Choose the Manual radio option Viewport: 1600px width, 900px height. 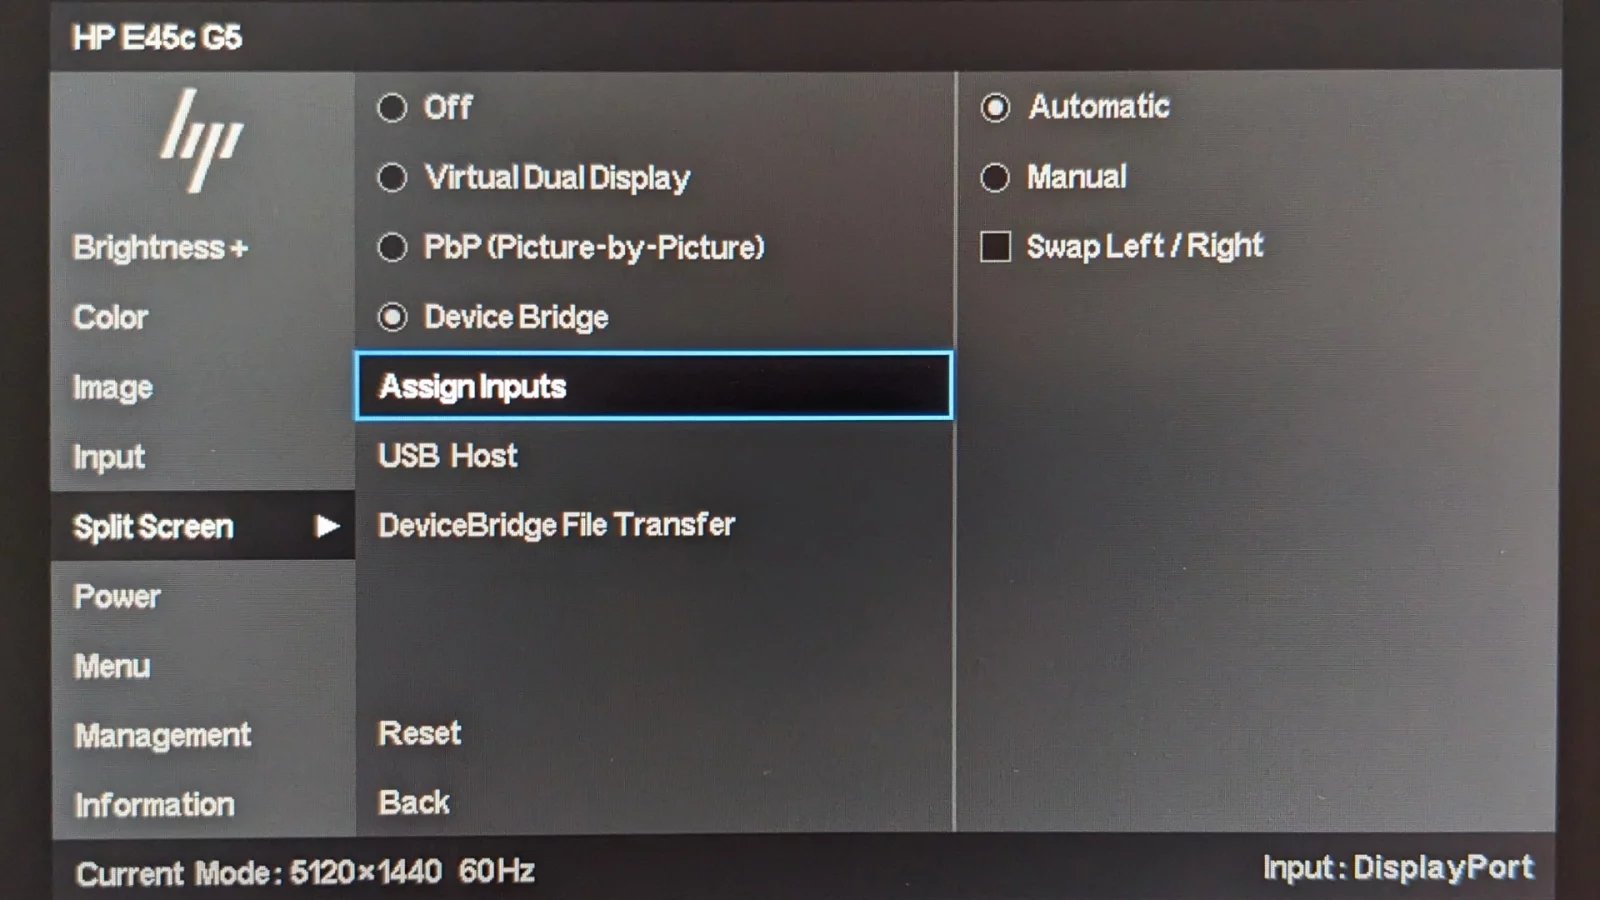coord(995,177)
